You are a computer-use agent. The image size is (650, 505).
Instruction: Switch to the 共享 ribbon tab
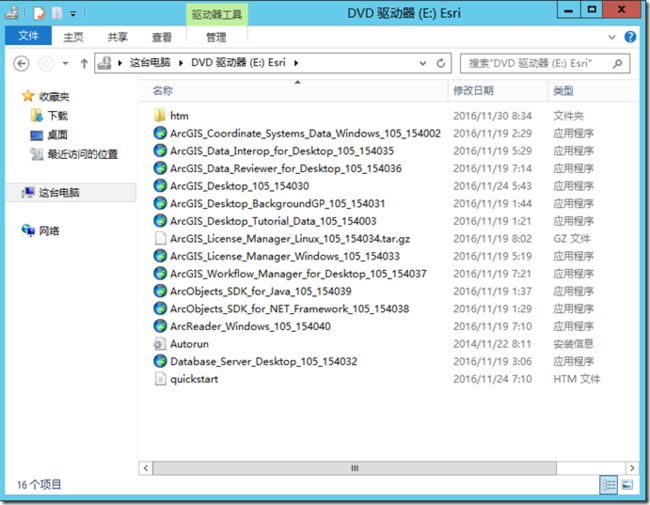click(117, 37)
